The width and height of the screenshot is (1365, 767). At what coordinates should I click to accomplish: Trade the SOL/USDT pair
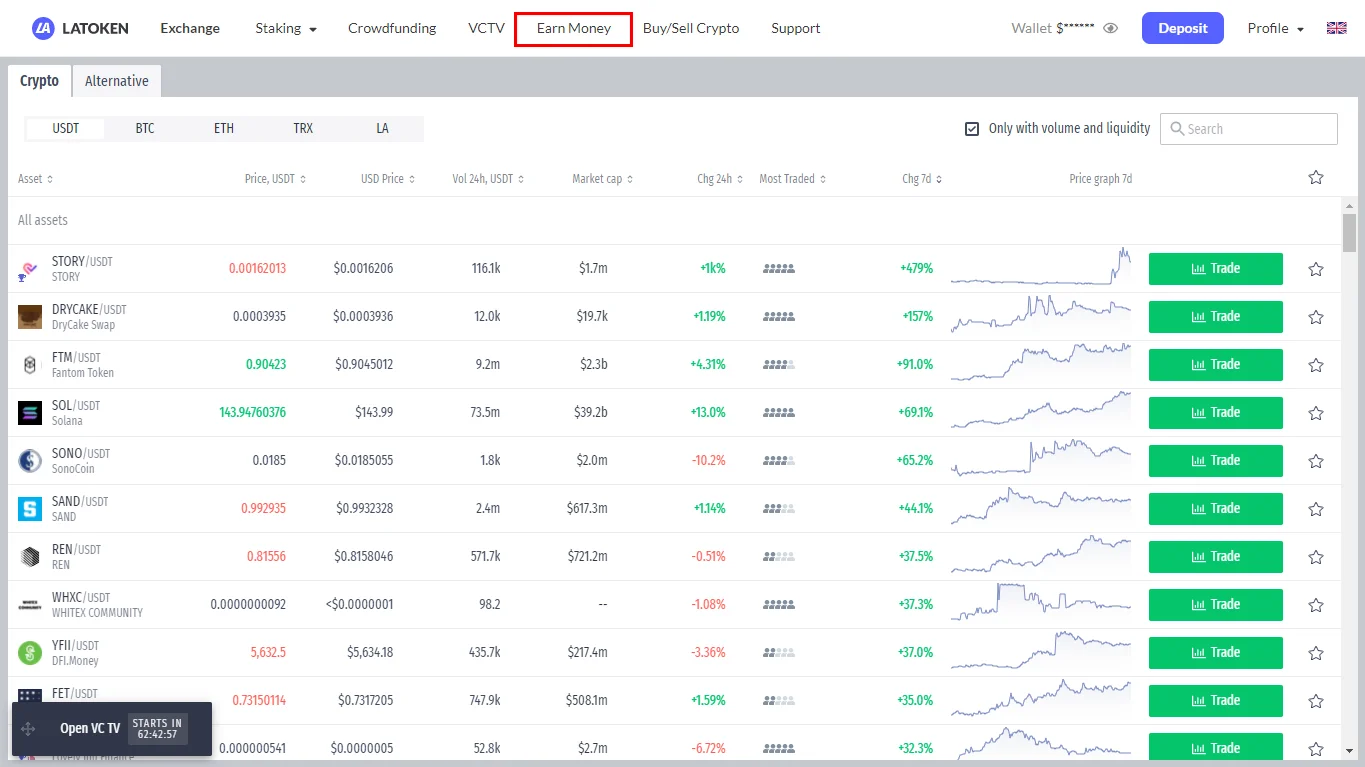(x=1216, y=413)
